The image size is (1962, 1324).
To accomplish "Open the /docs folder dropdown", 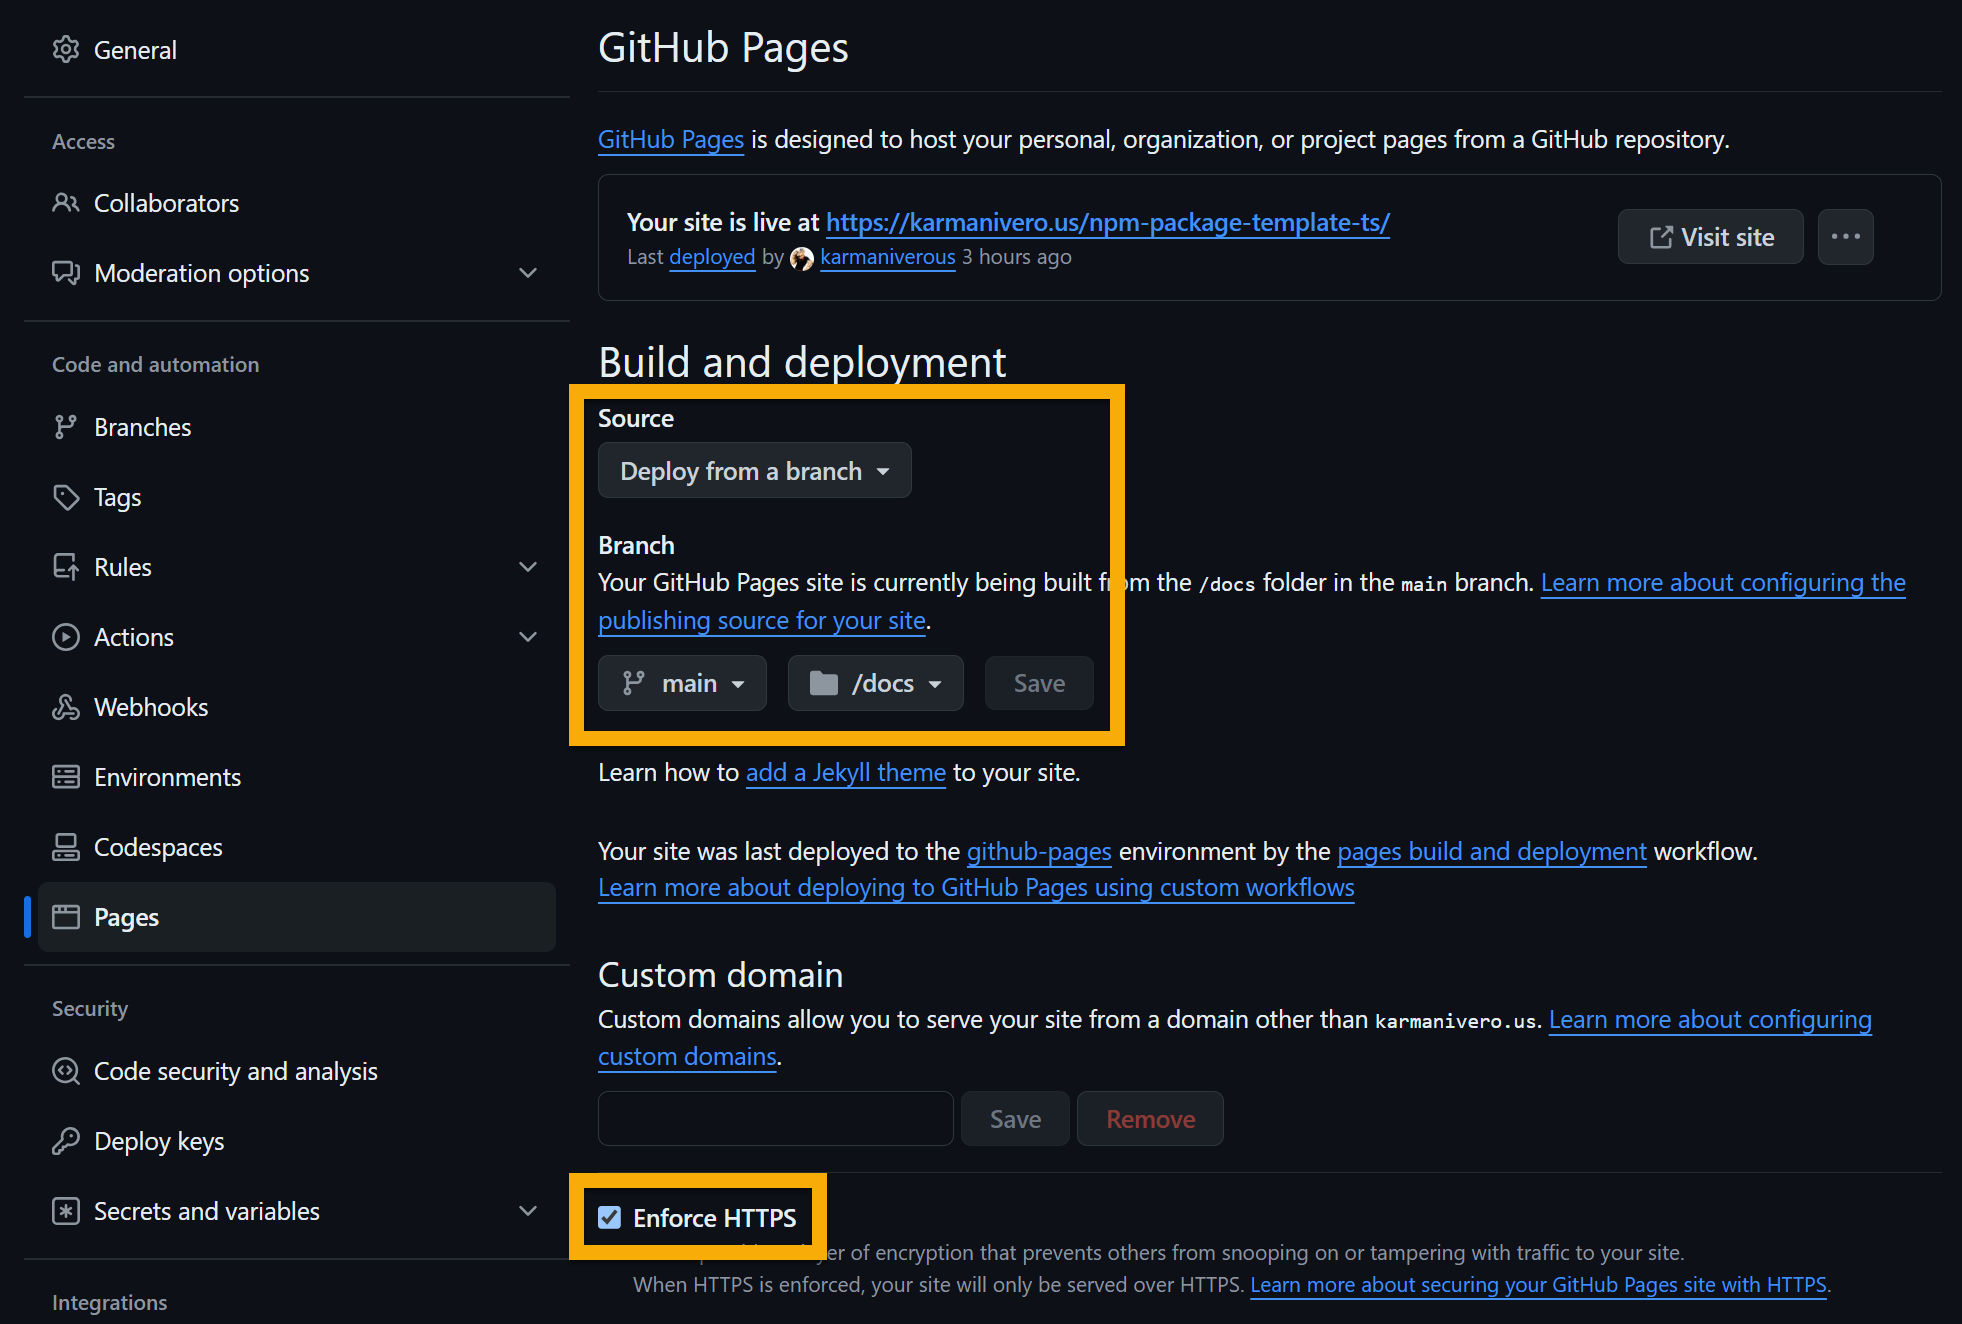I will click(876, 683).
